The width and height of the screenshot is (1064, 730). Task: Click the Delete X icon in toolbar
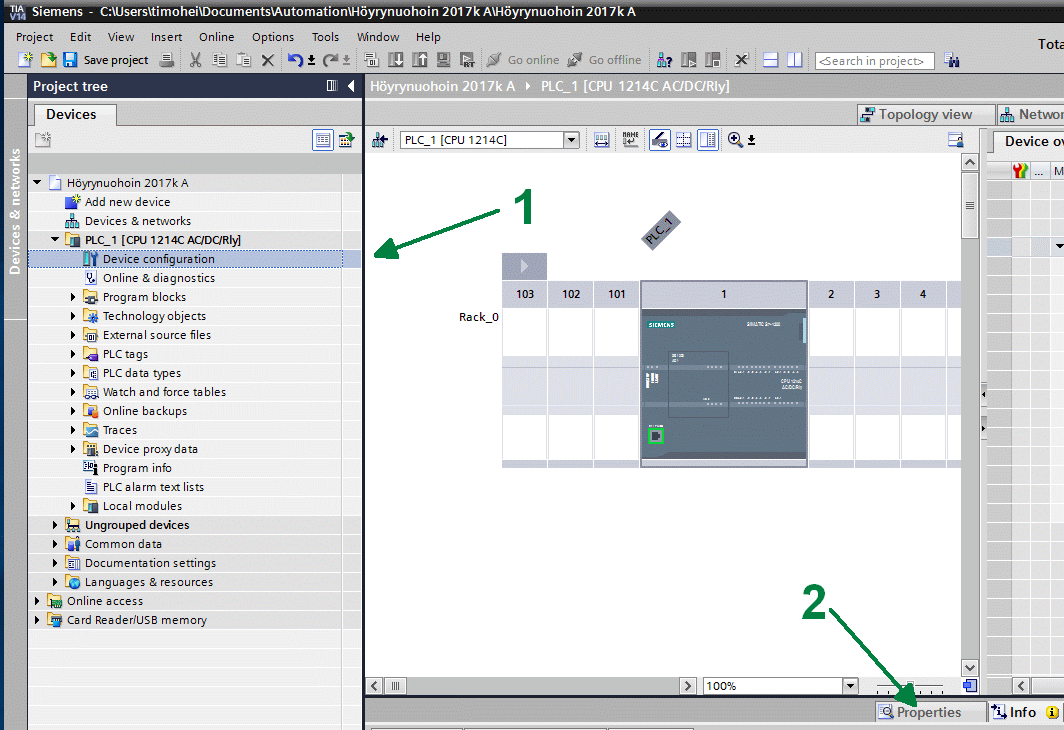268,60
